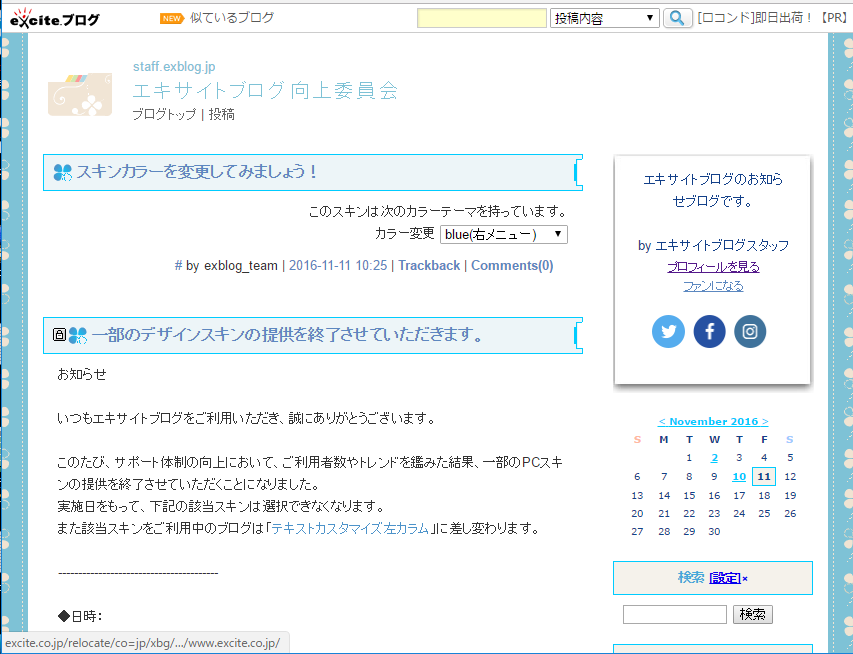Open the 2016-11-11 10:25 timestamp link
The image size is (853, 654).
[x=338, y=266]
